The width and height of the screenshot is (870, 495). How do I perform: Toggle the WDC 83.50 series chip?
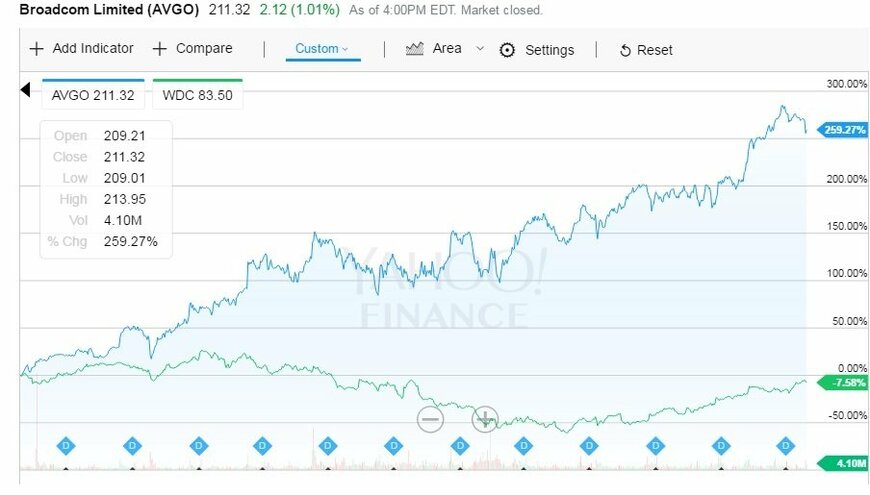click(x=198, y=97)
